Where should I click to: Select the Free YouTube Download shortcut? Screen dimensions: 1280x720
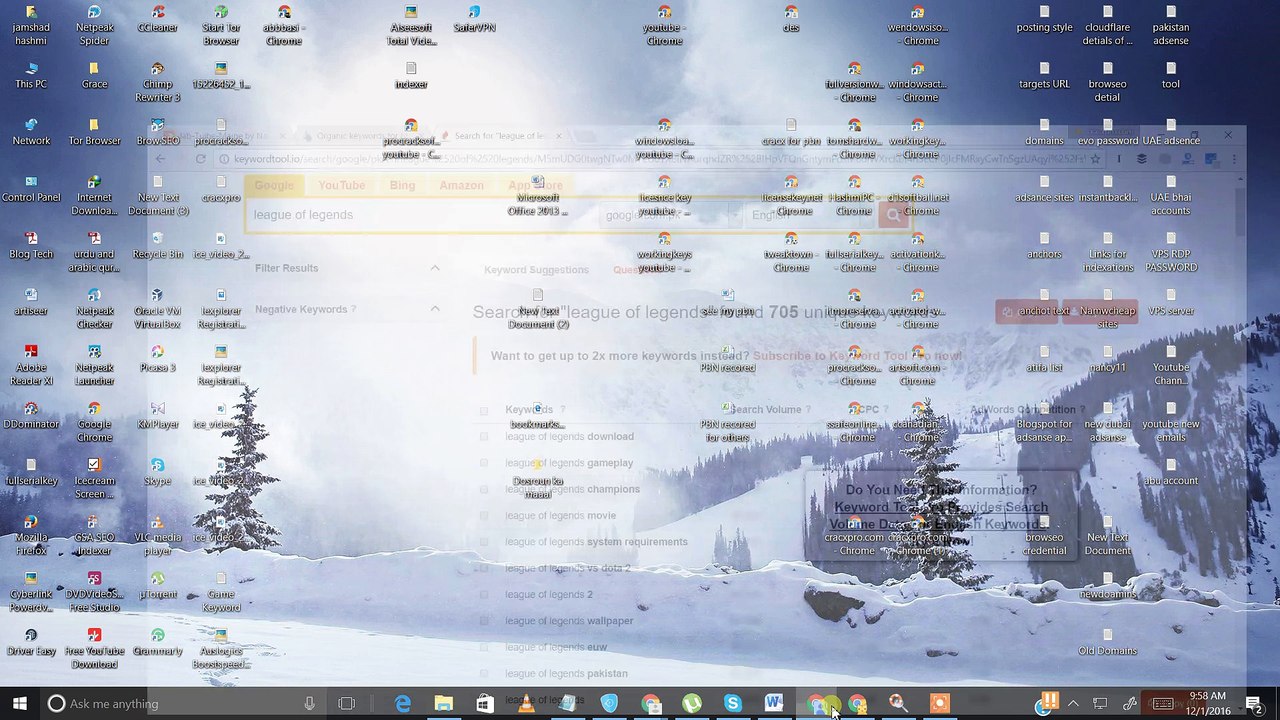95,650
